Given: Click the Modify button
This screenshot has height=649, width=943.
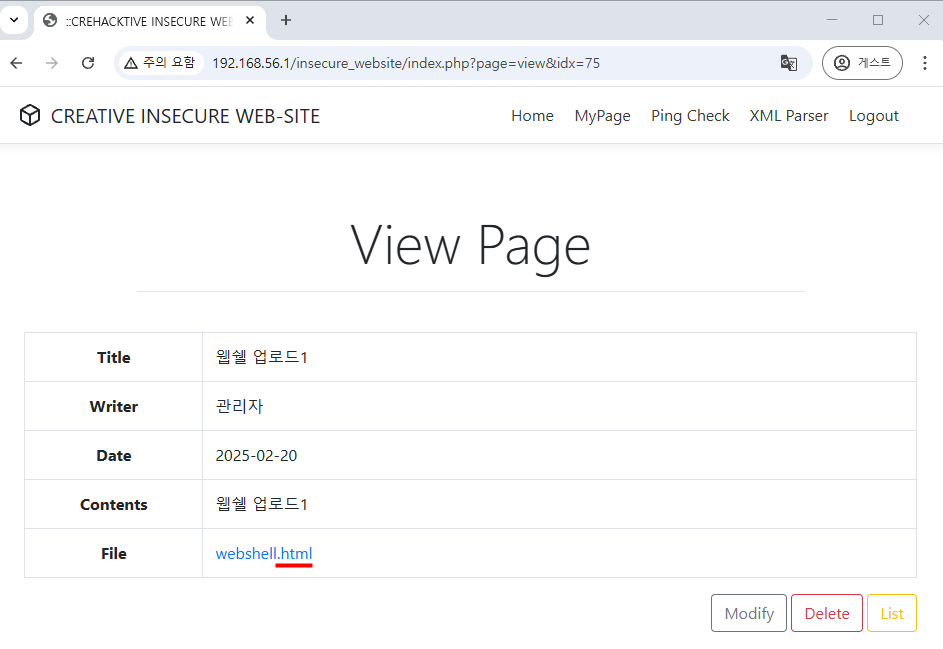Looking at the screenshot, I should (749, 613).
